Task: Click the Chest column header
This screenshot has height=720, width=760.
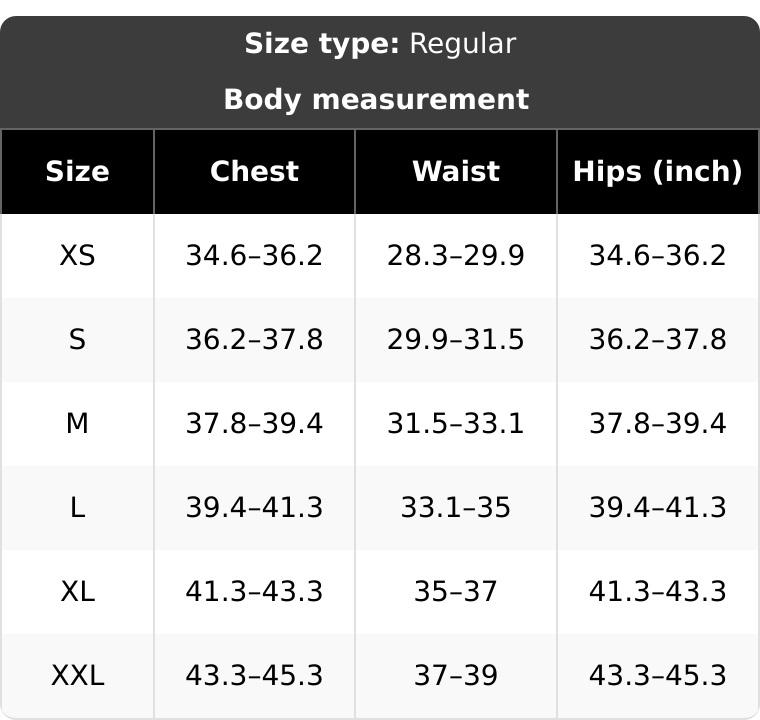Action: pyautogui.click(x=254, y=172)
